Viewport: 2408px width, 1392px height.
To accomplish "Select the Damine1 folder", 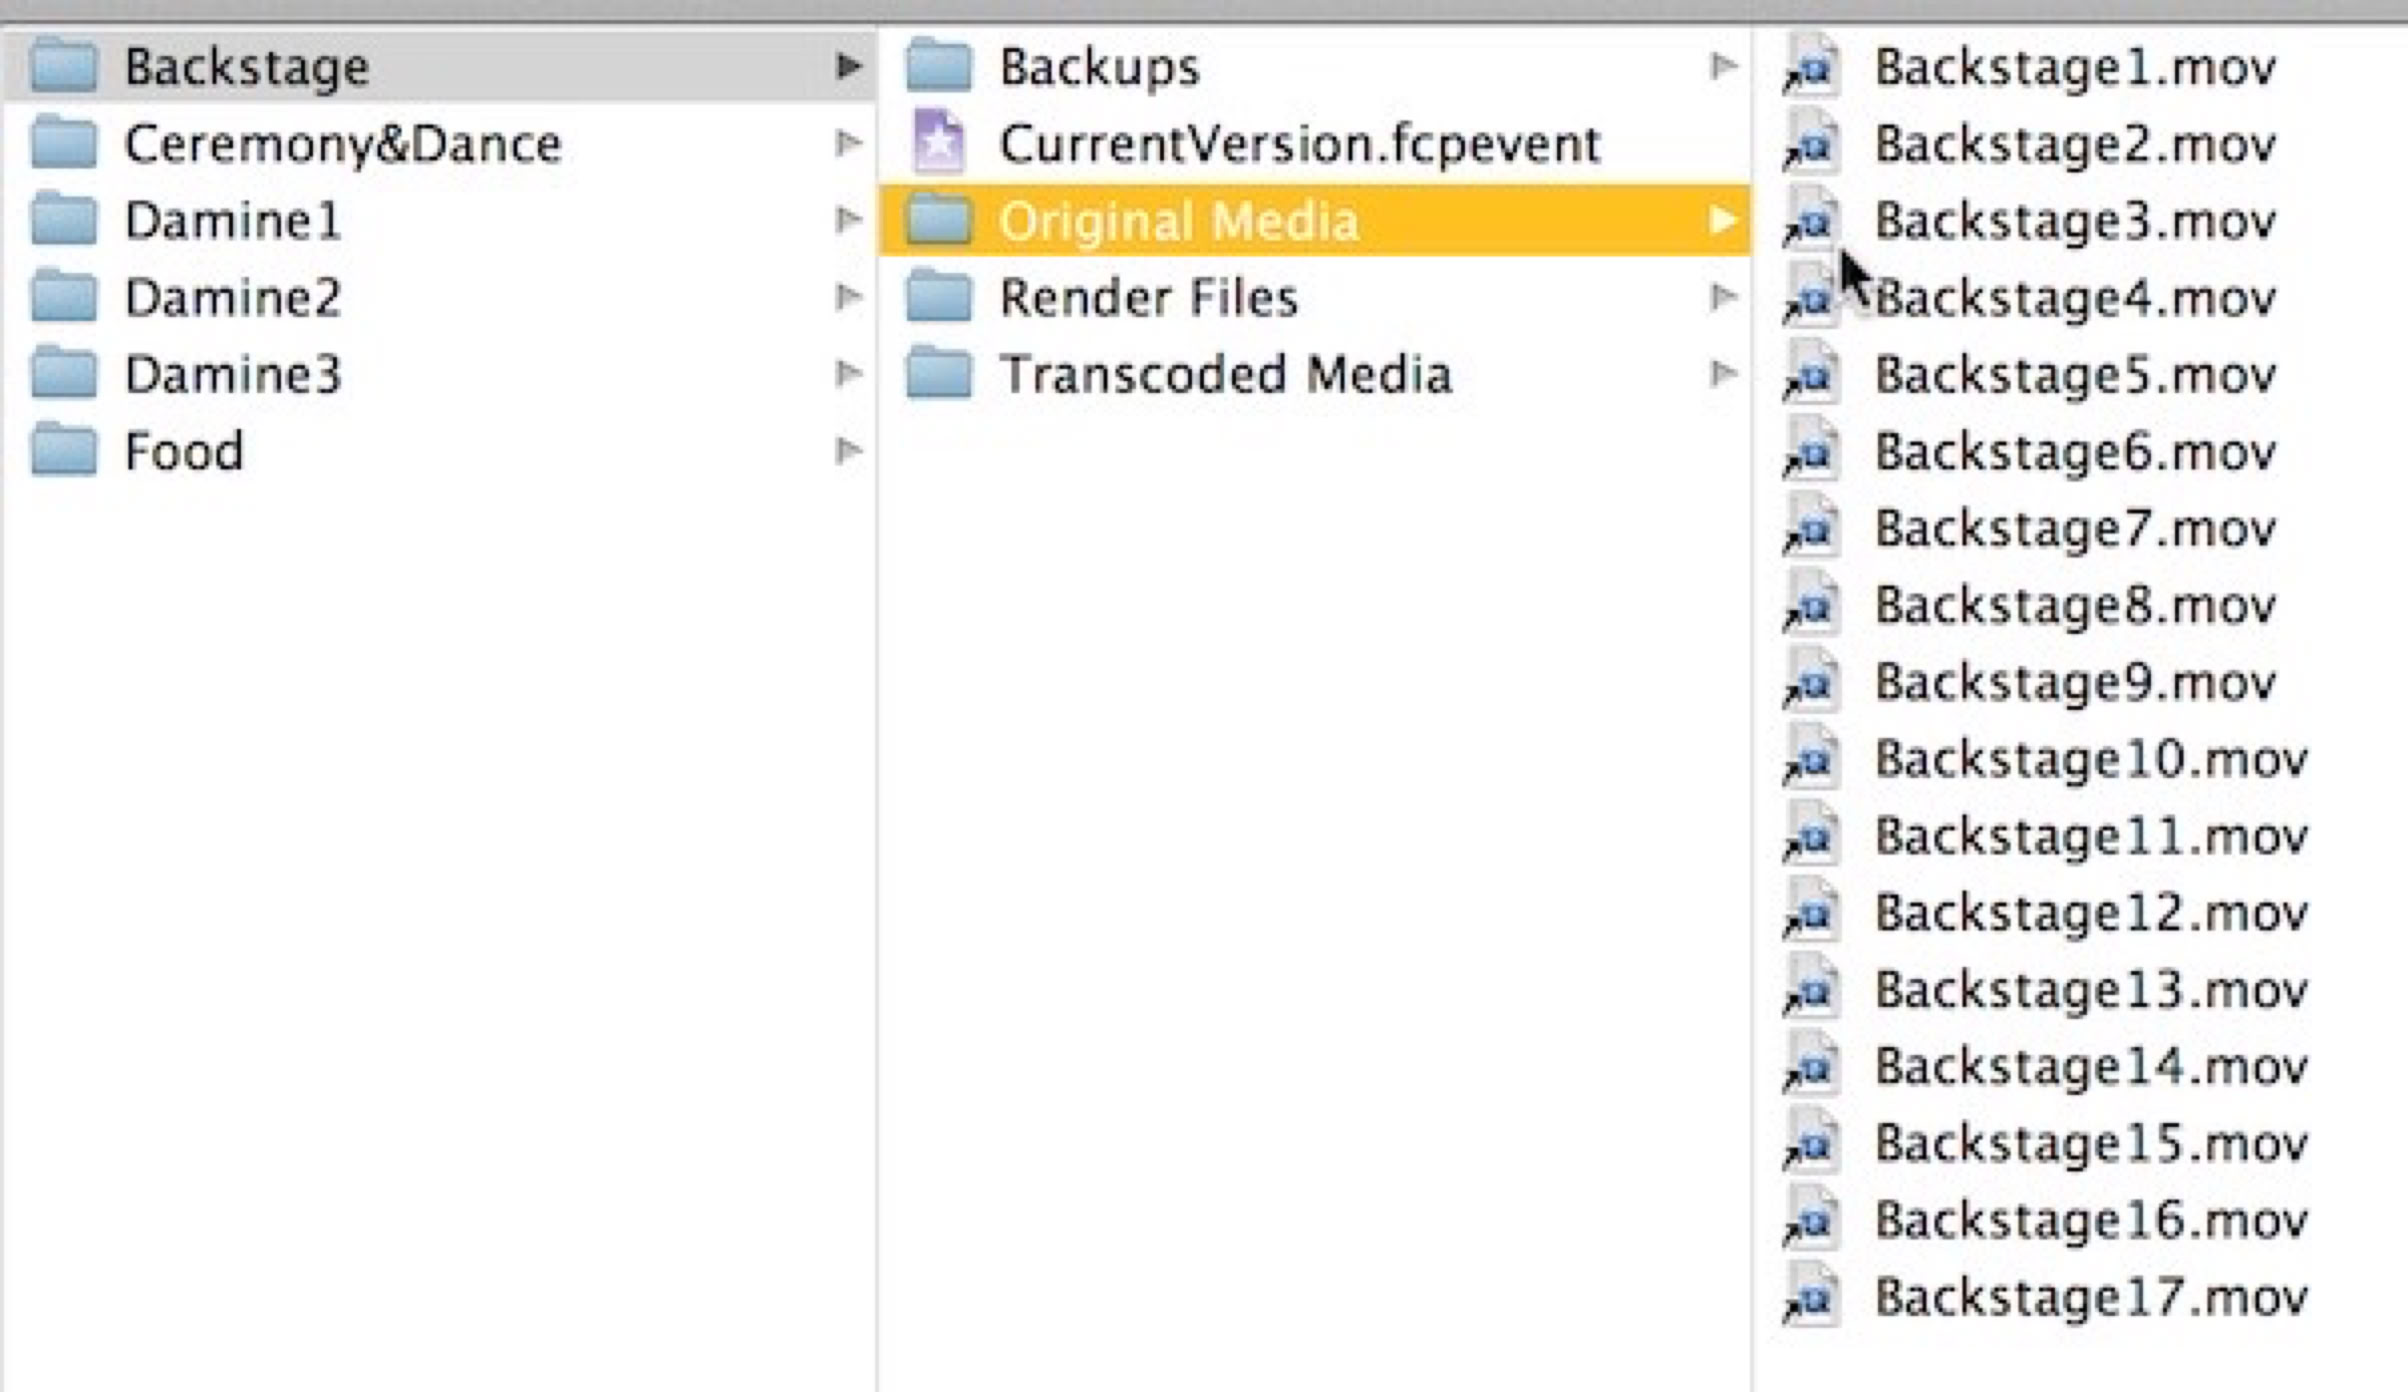I will pos(232,220).
